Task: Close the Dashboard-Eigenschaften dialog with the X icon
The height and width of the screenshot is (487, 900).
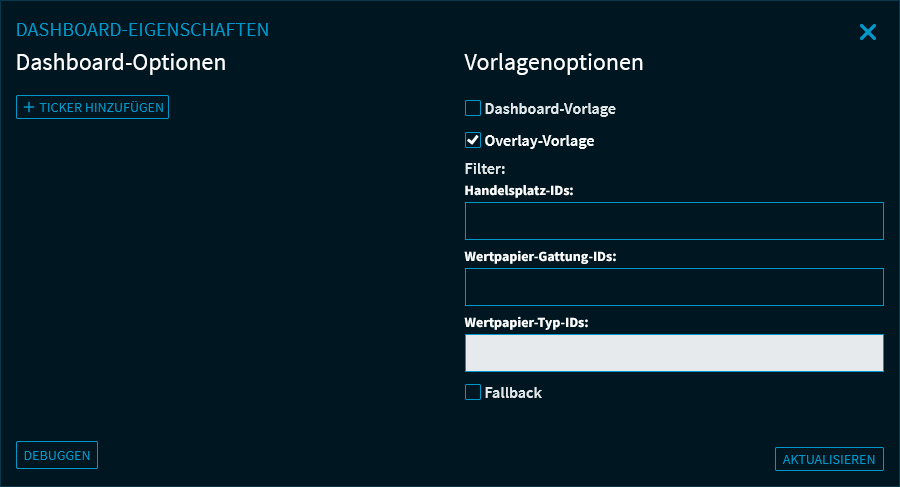Action: 867,33
